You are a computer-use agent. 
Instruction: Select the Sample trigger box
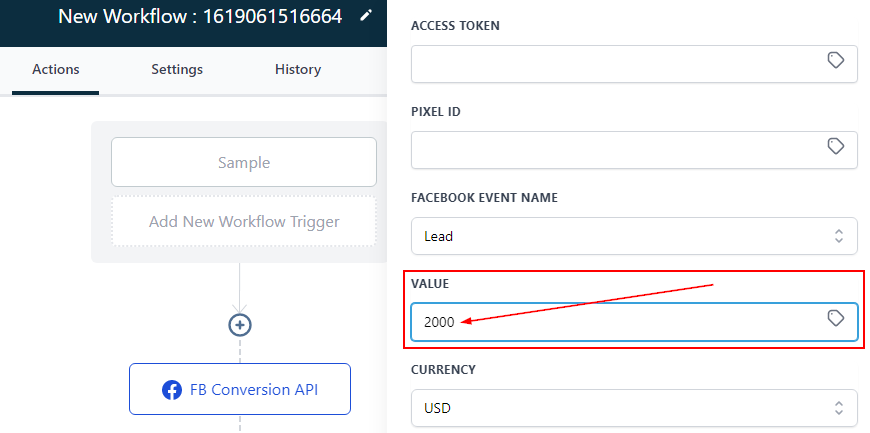244,162
